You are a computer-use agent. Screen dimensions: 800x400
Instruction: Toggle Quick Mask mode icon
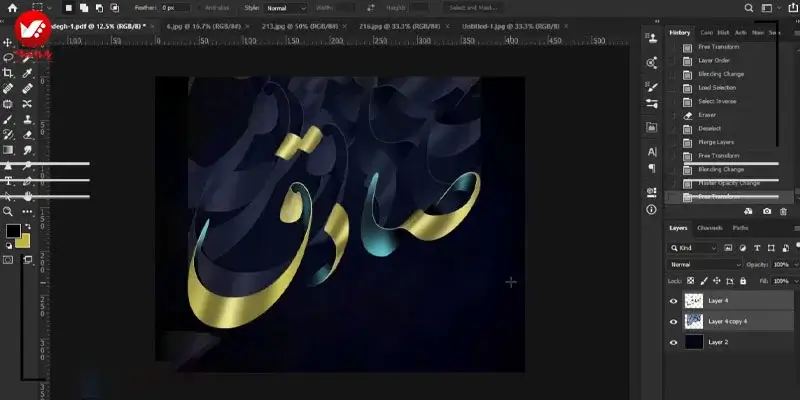(8, 260)
